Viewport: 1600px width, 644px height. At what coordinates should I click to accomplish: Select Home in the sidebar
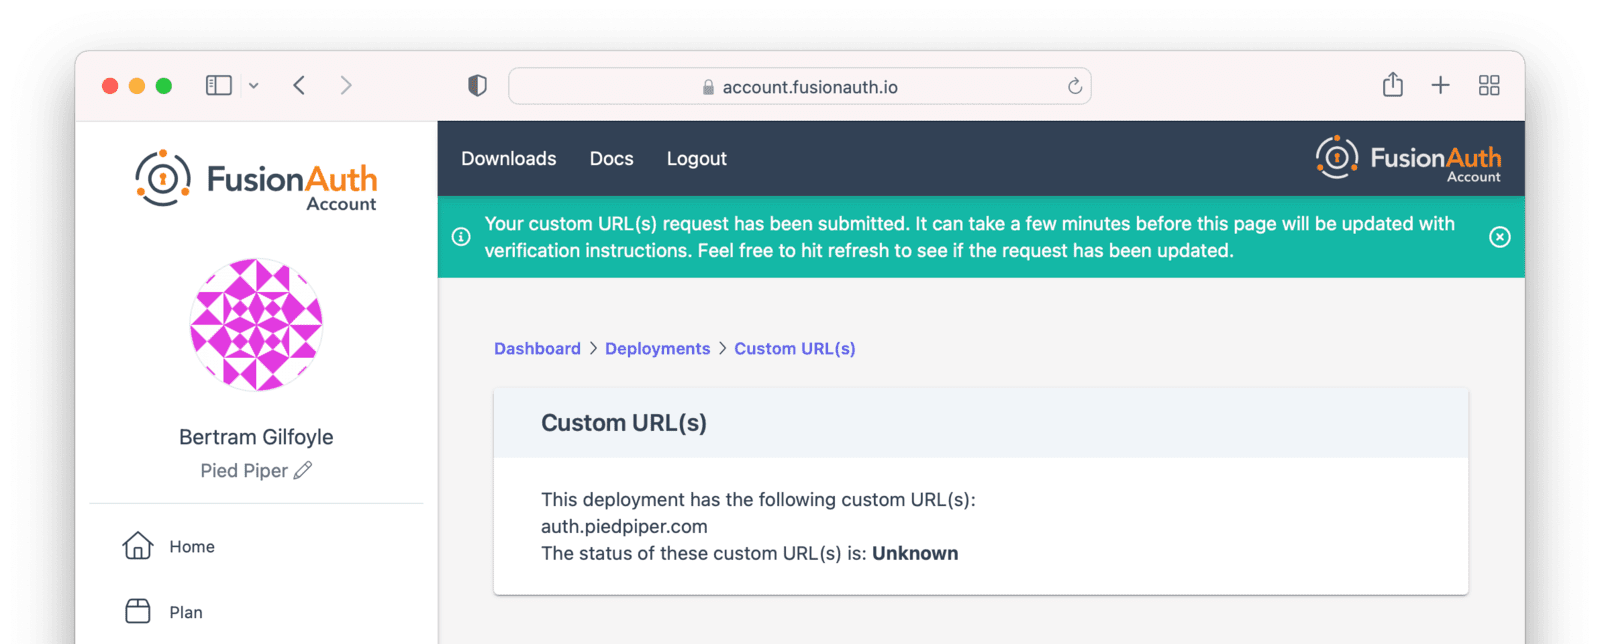pos(191,547)
